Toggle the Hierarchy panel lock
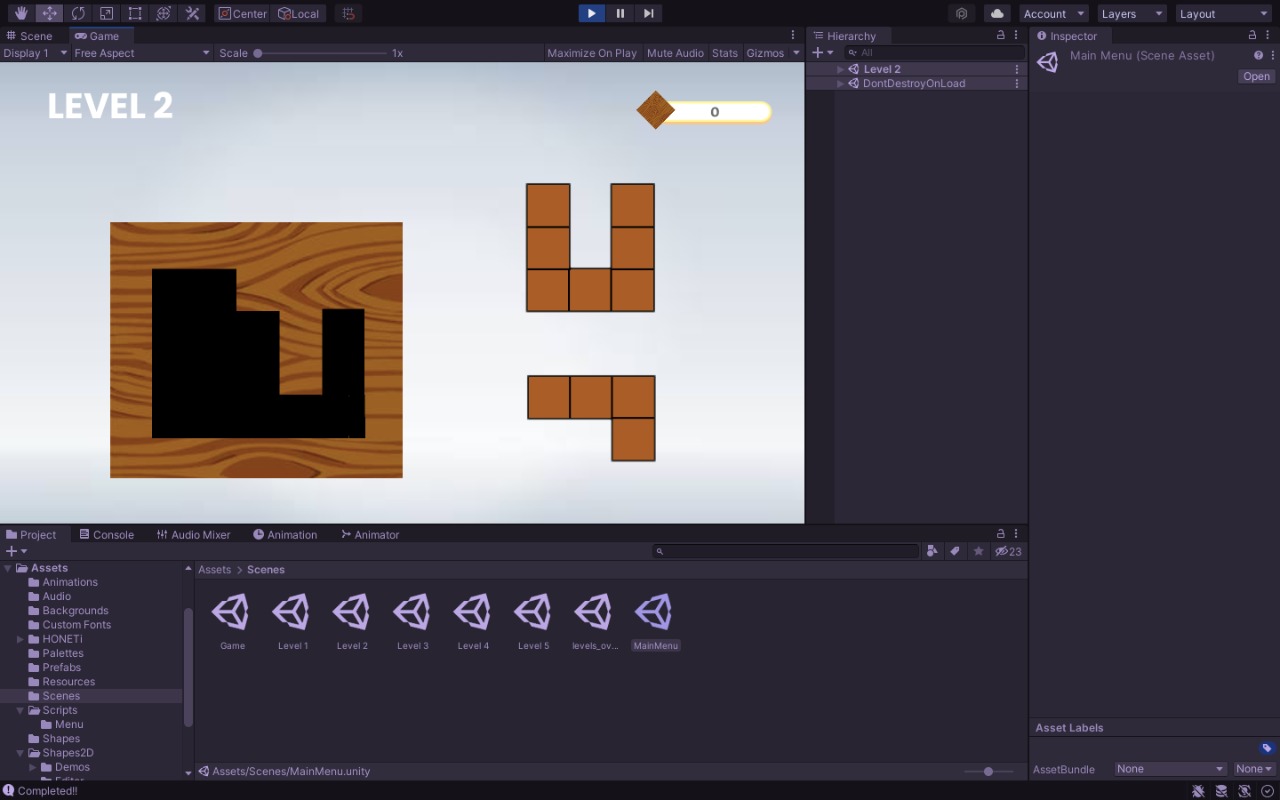Screen dimensions: 1280x800 point(1001,35)
